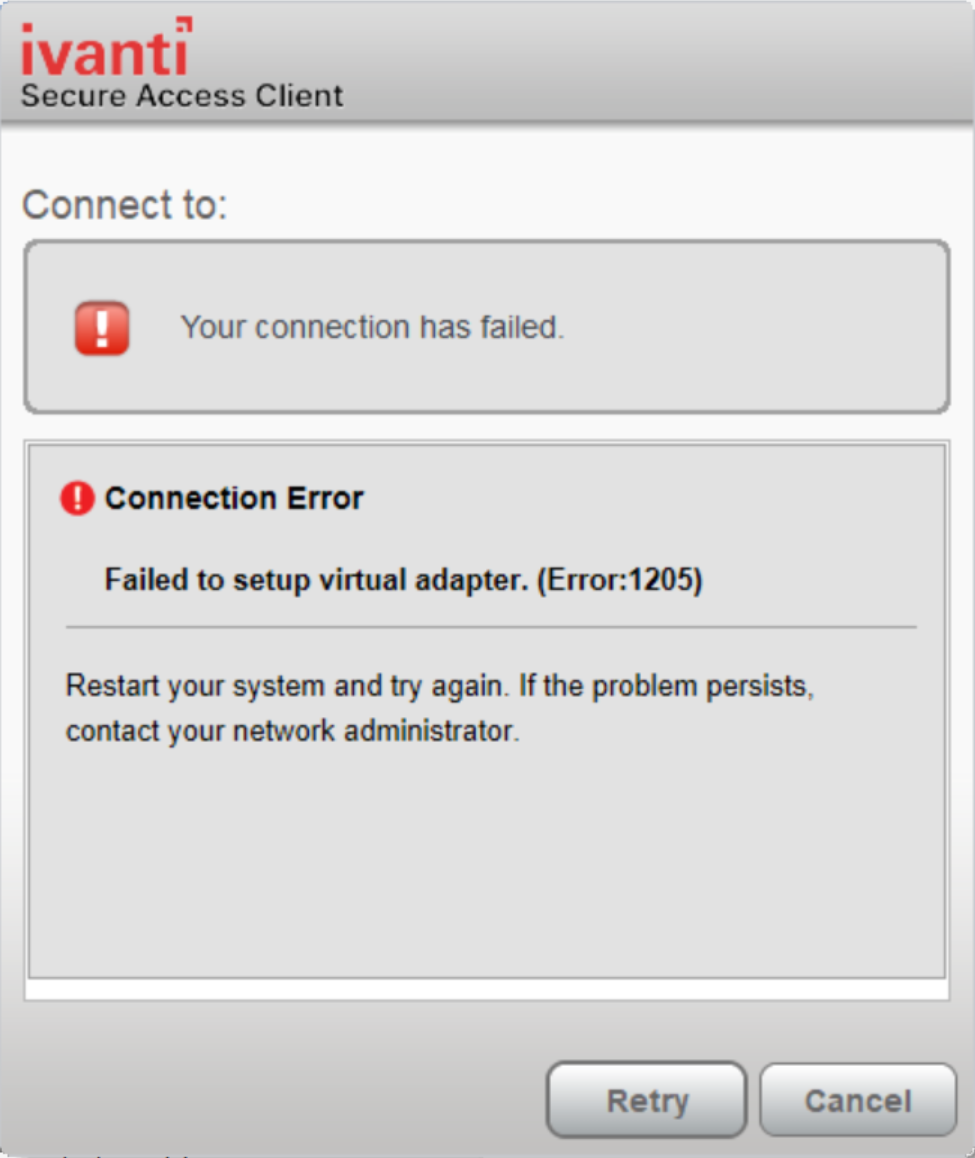Click the Secure Access Client title text

point(182,96)
